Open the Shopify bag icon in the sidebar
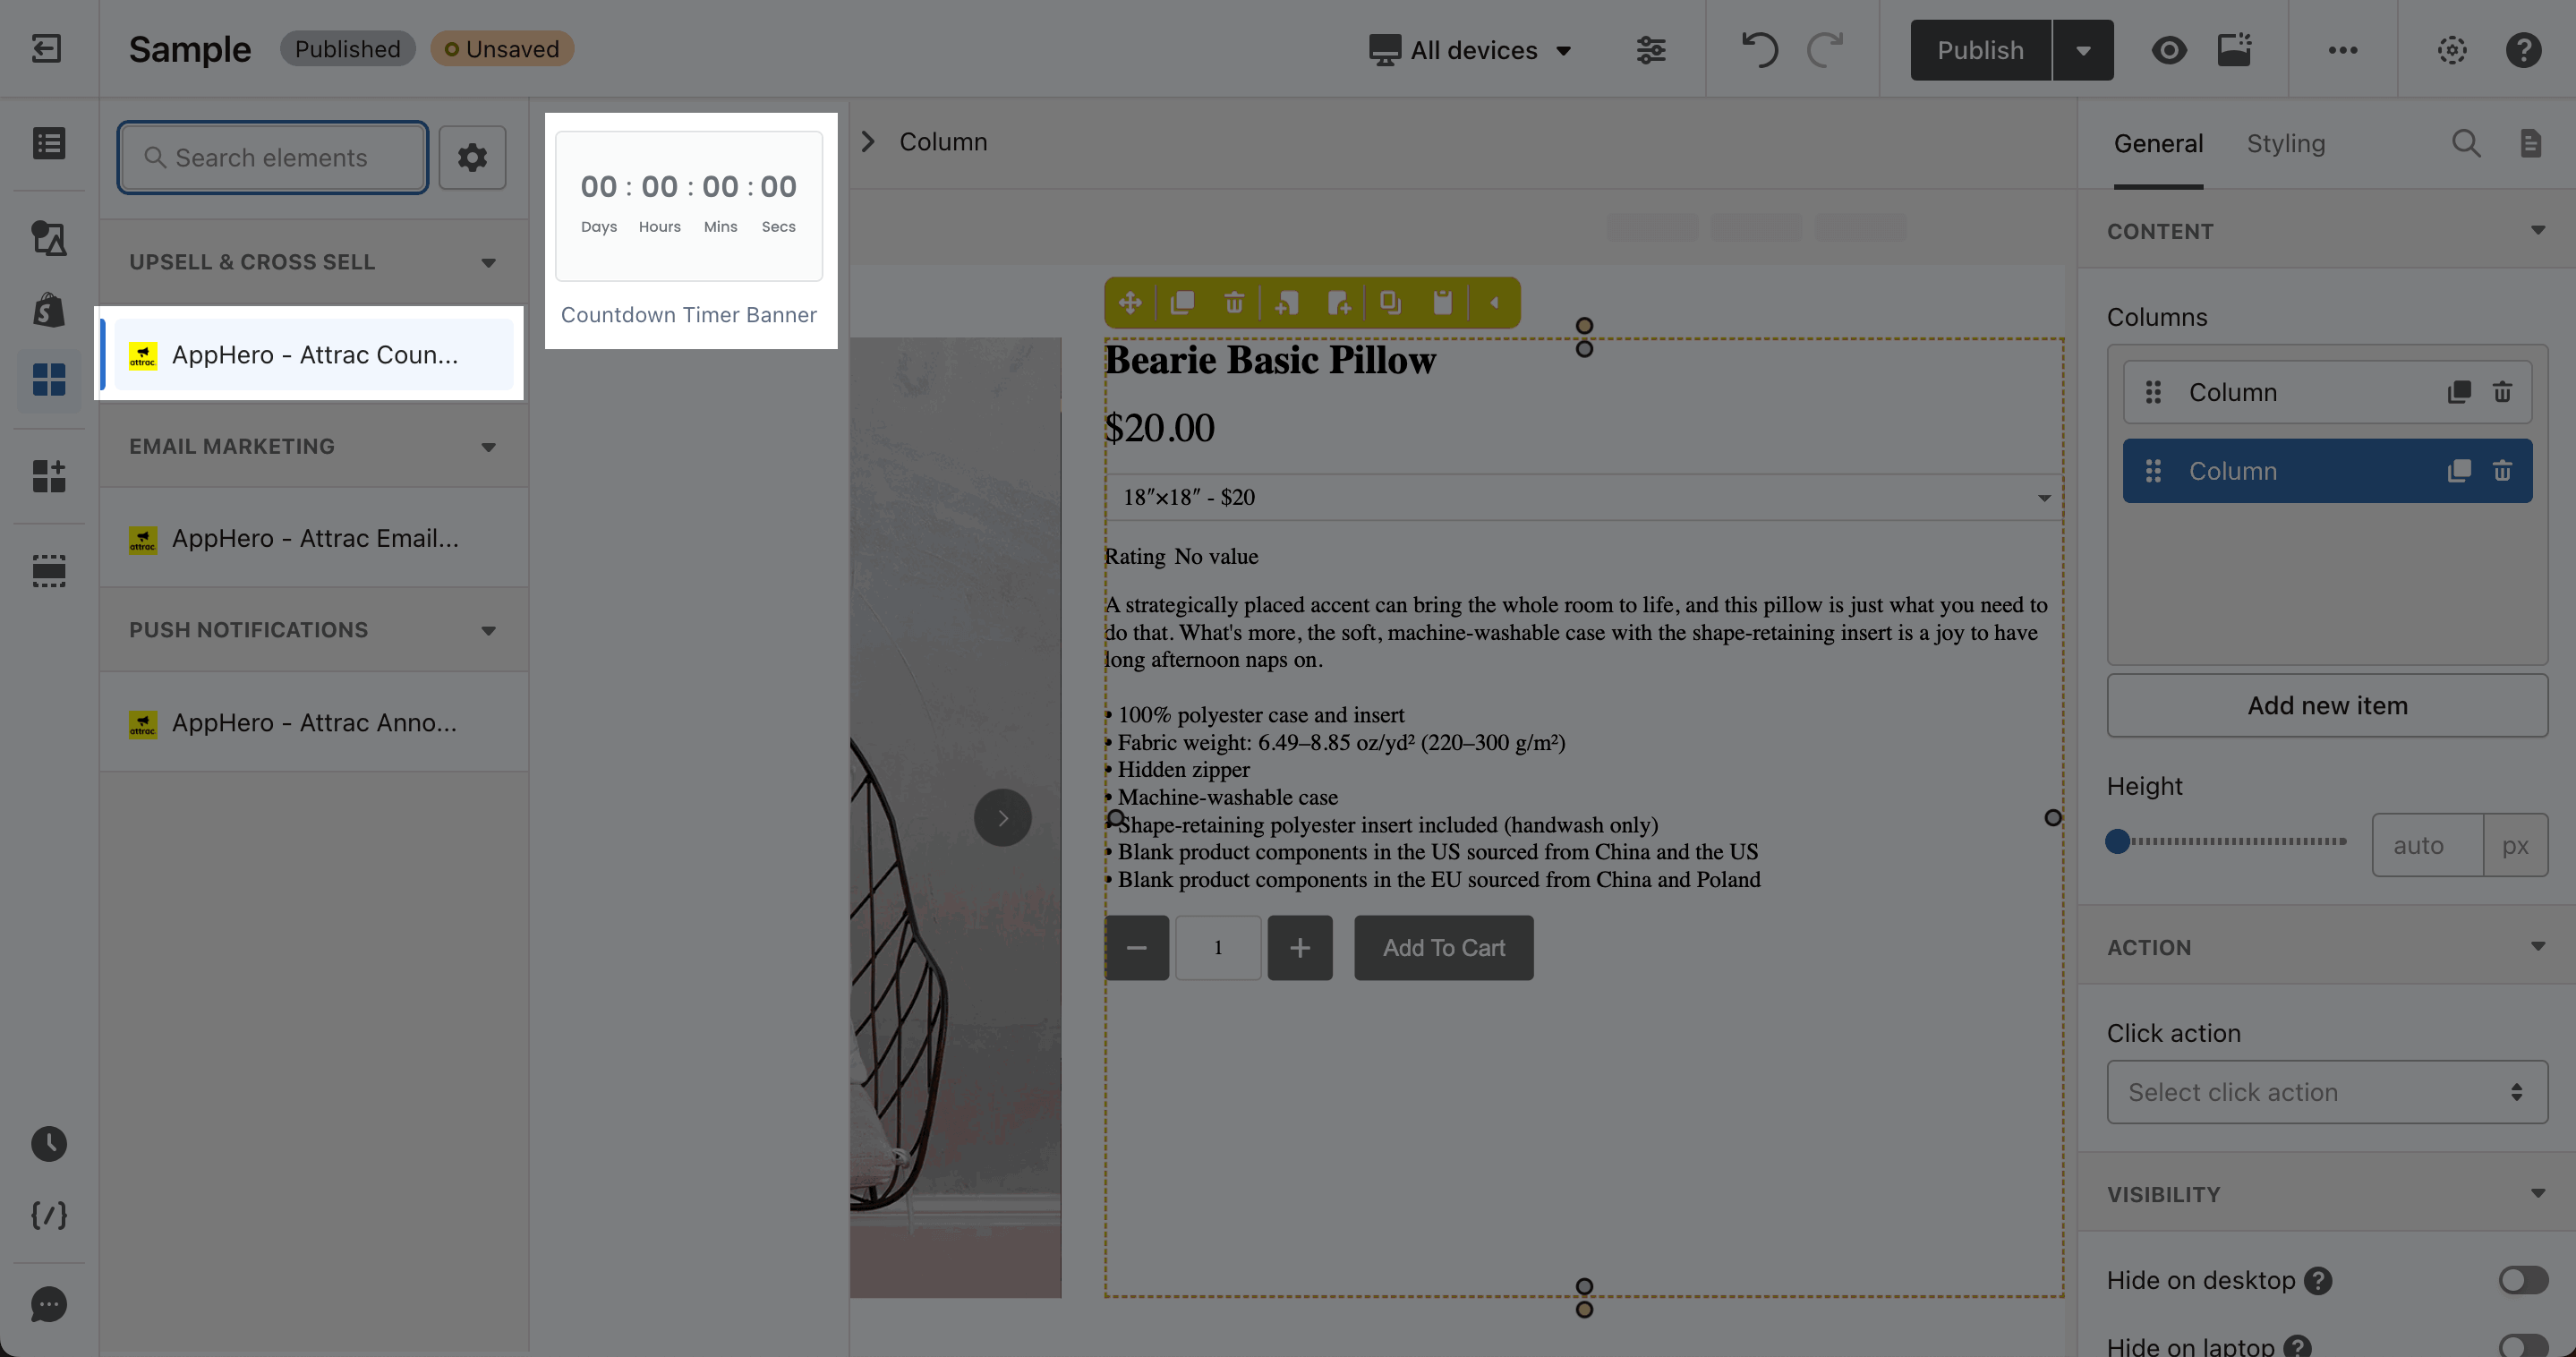This screenshot has width=2576, height=1357. pyautogui.click(x=48, y=310)
